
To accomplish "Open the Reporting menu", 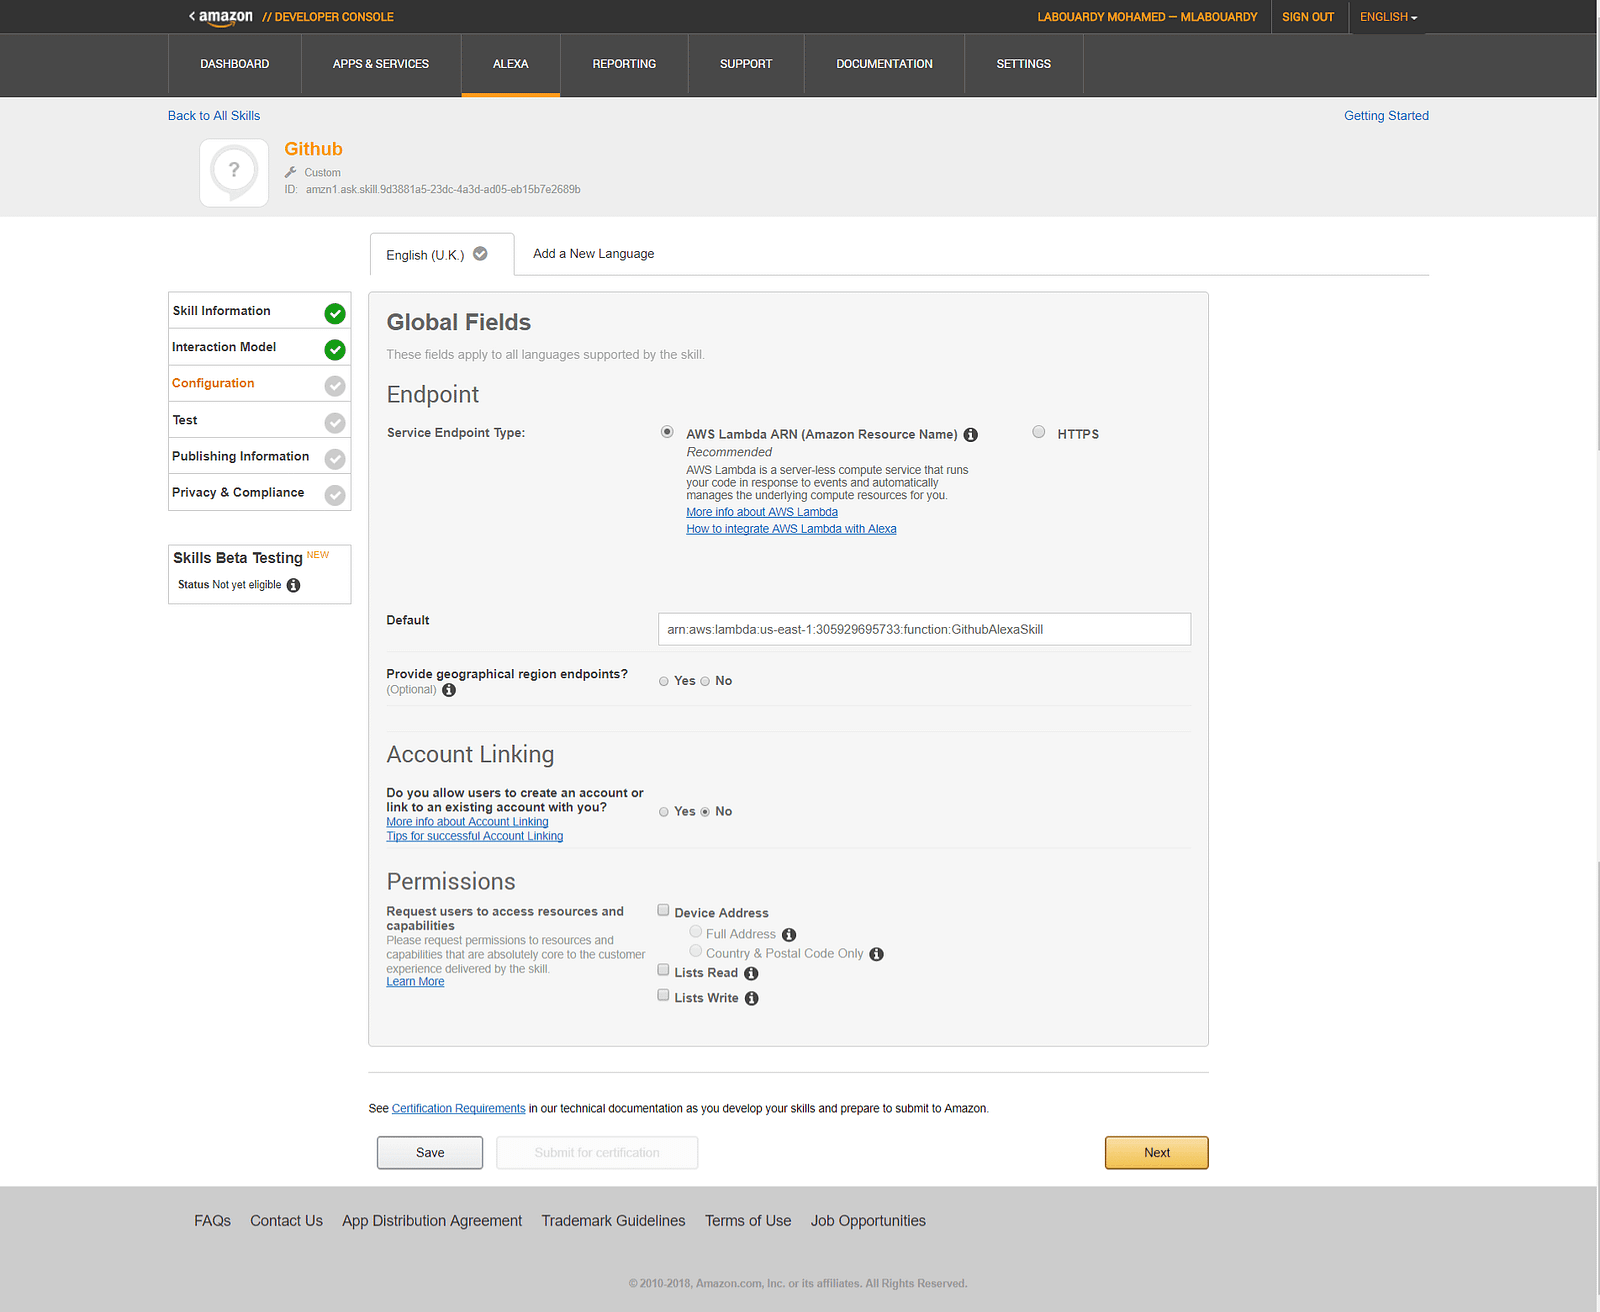I will tap(624, 64).
